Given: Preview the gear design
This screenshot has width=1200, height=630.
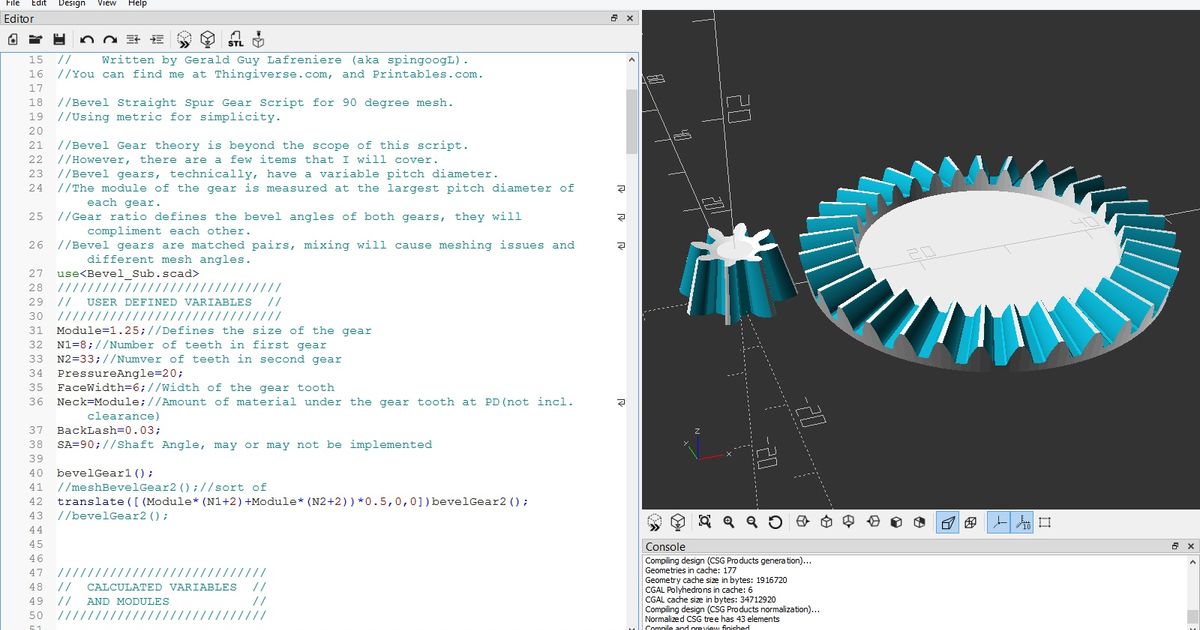Looking at the screenshot, I should click(184, 39).
